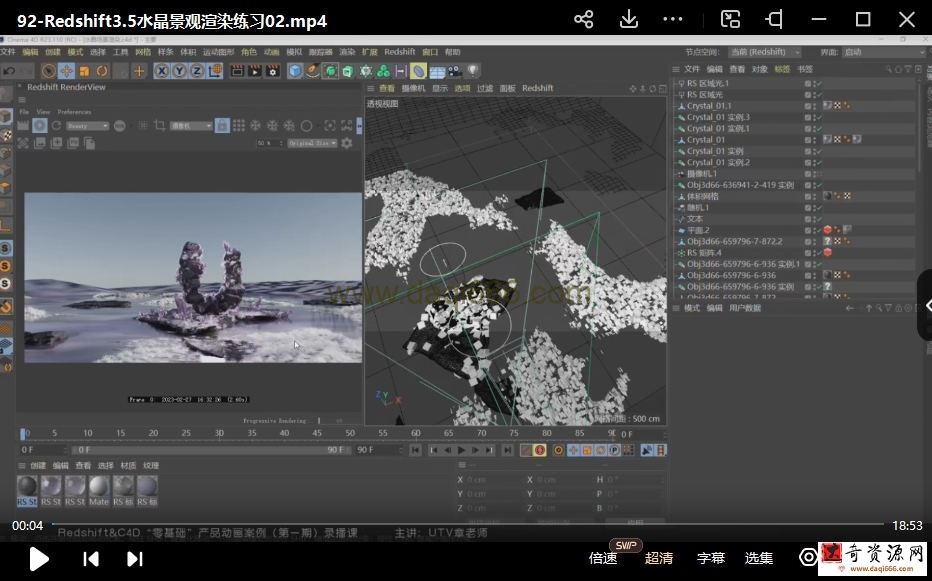This screenshot has height=581, width=932.
Task: Open the camera dropdown in RenderView
Action: [x=191, y=126]
